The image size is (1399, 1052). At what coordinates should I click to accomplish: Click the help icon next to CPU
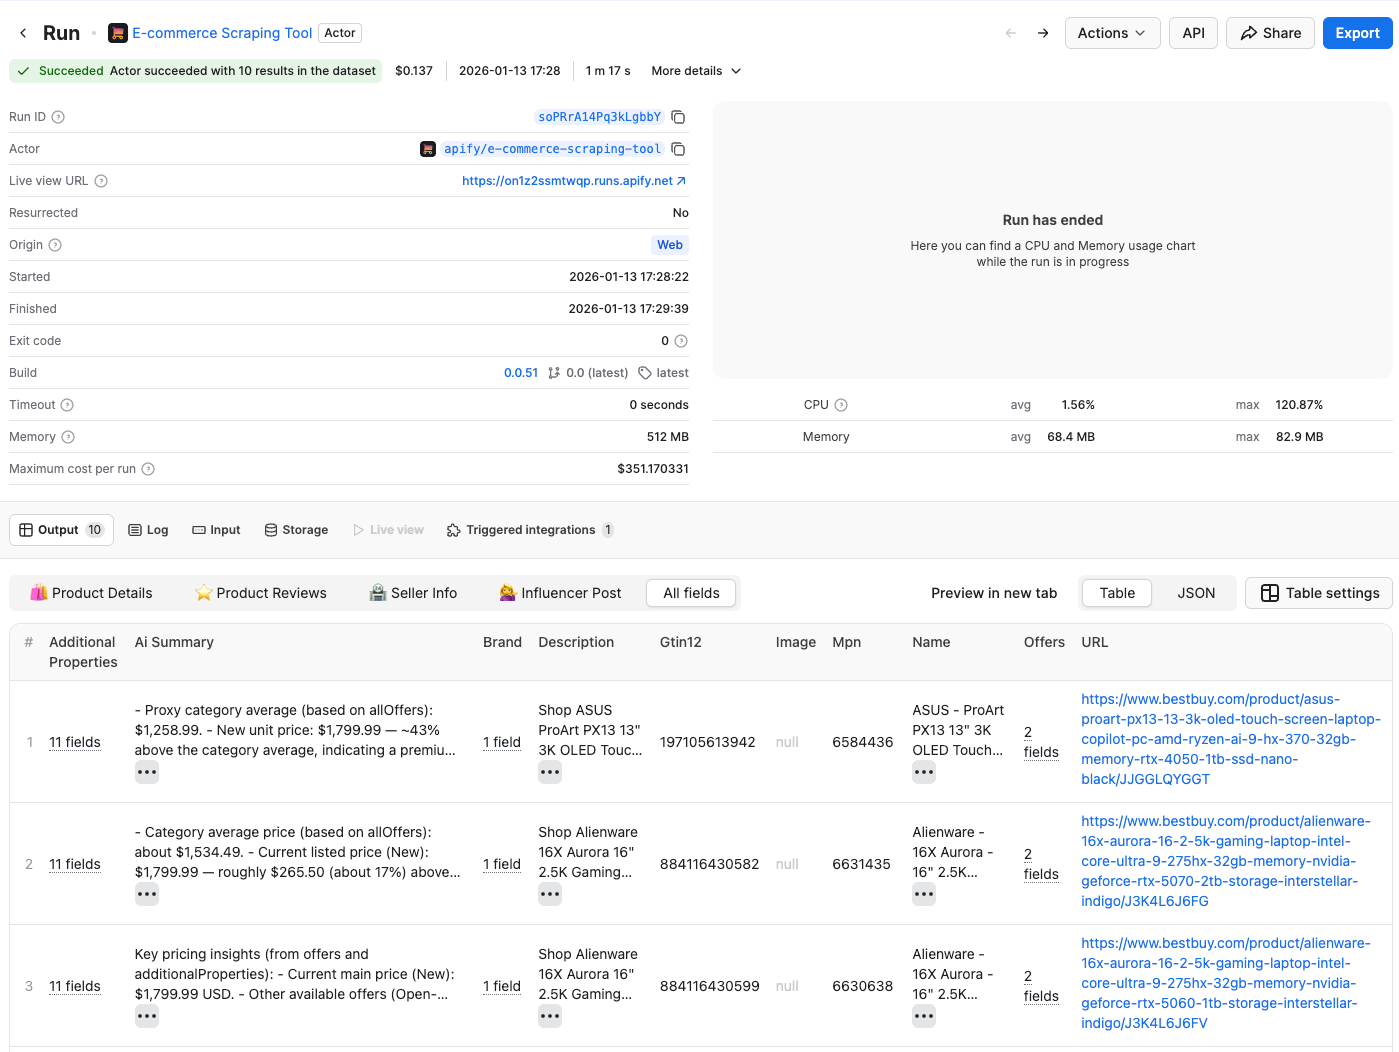(x=841, y=405)
